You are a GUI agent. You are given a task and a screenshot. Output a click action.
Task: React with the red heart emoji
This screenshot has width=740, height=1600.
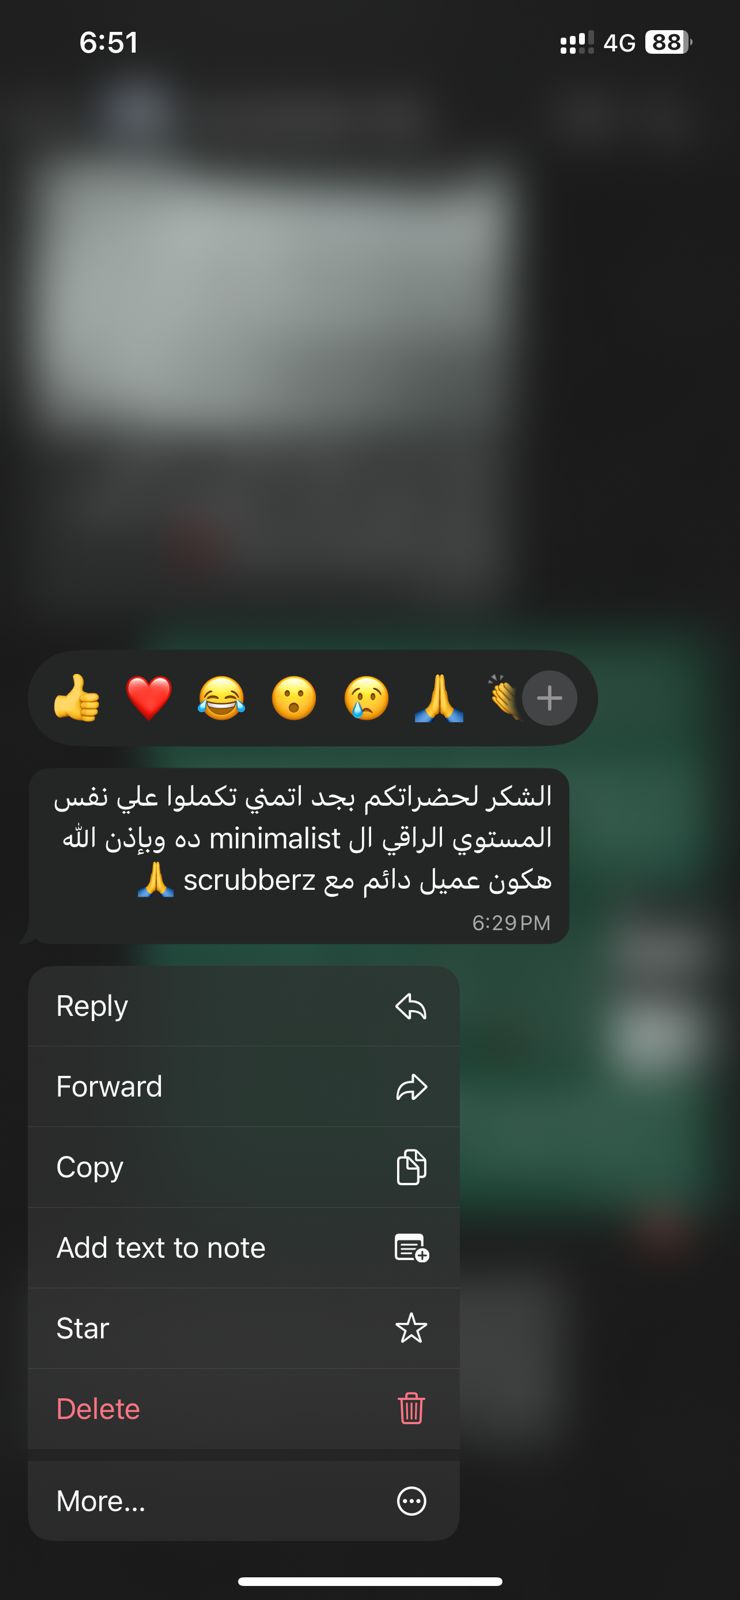[149, 698]
